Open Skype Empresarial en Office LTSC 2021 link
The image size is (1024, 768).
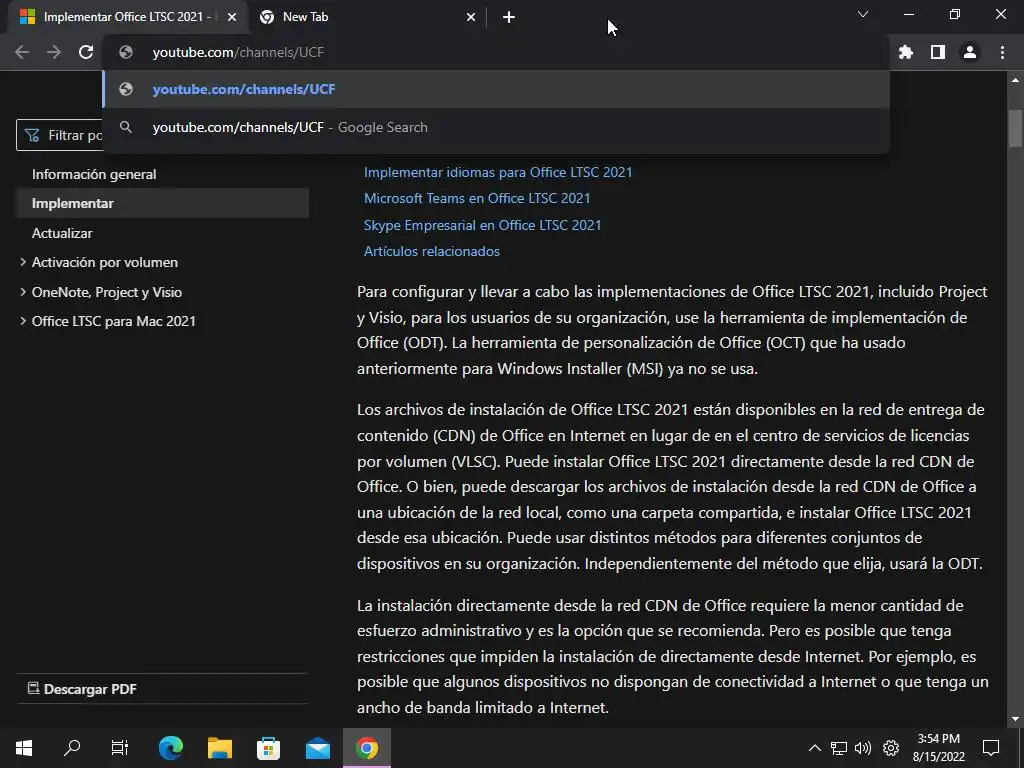pos(482,225)
